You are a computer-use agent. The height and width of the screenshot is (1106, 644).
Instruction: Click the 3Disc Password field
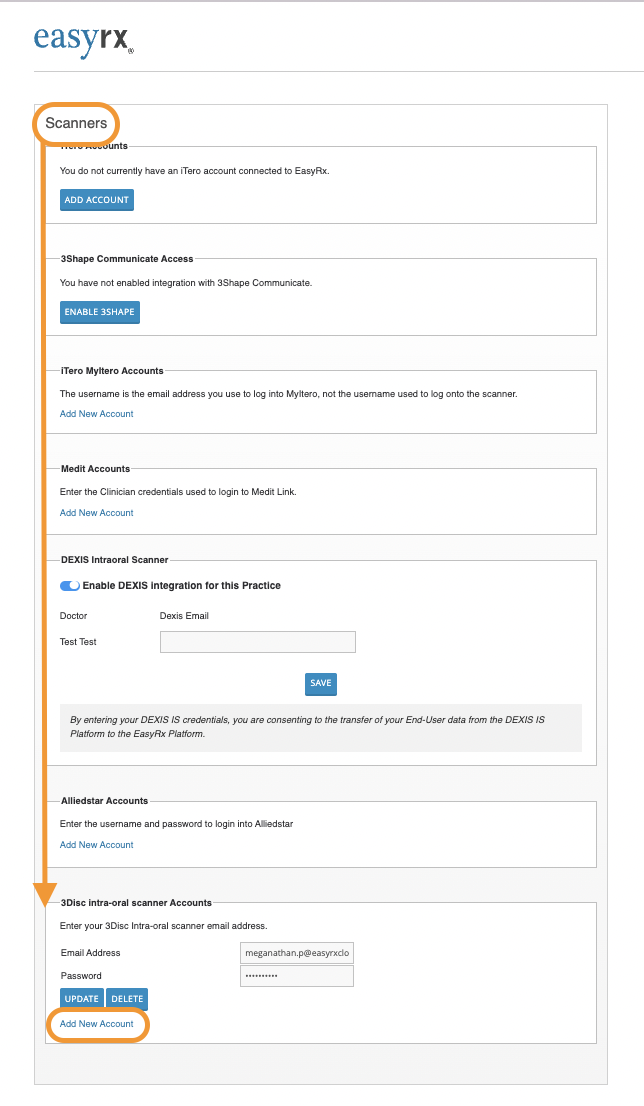pos(296,976)
